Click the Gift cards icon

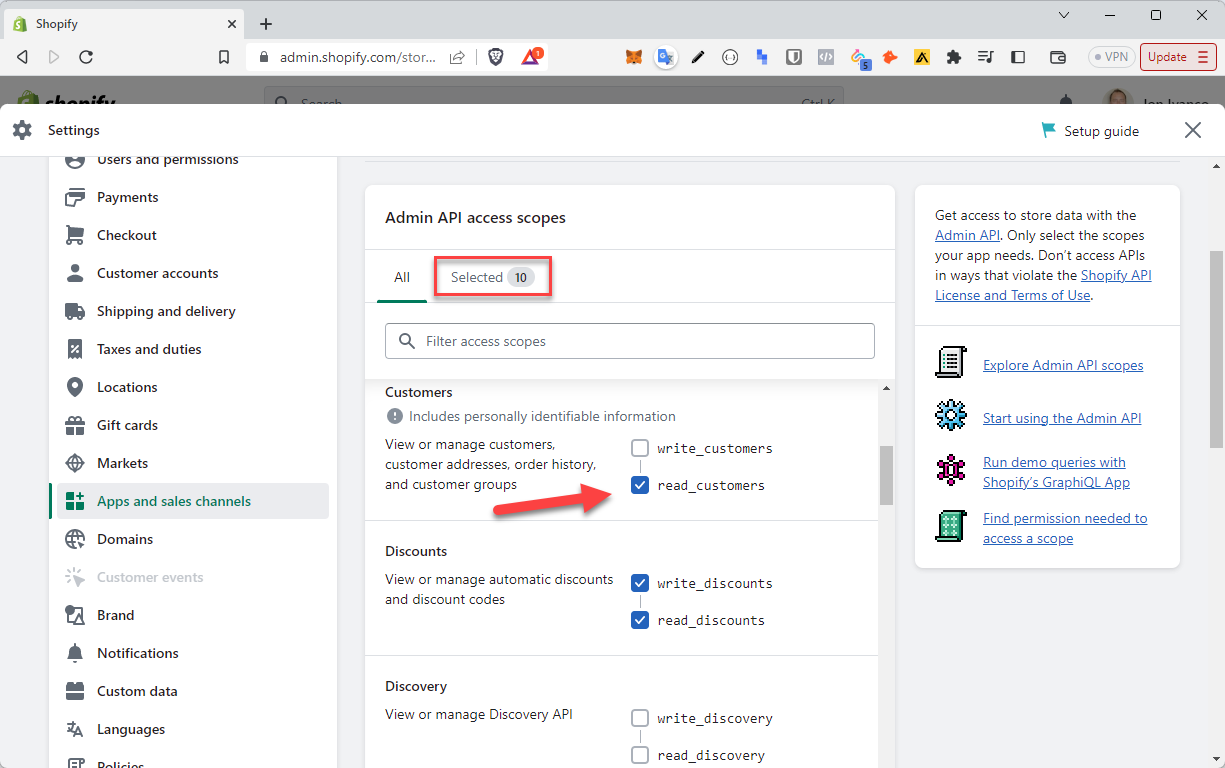click(75, 425)
